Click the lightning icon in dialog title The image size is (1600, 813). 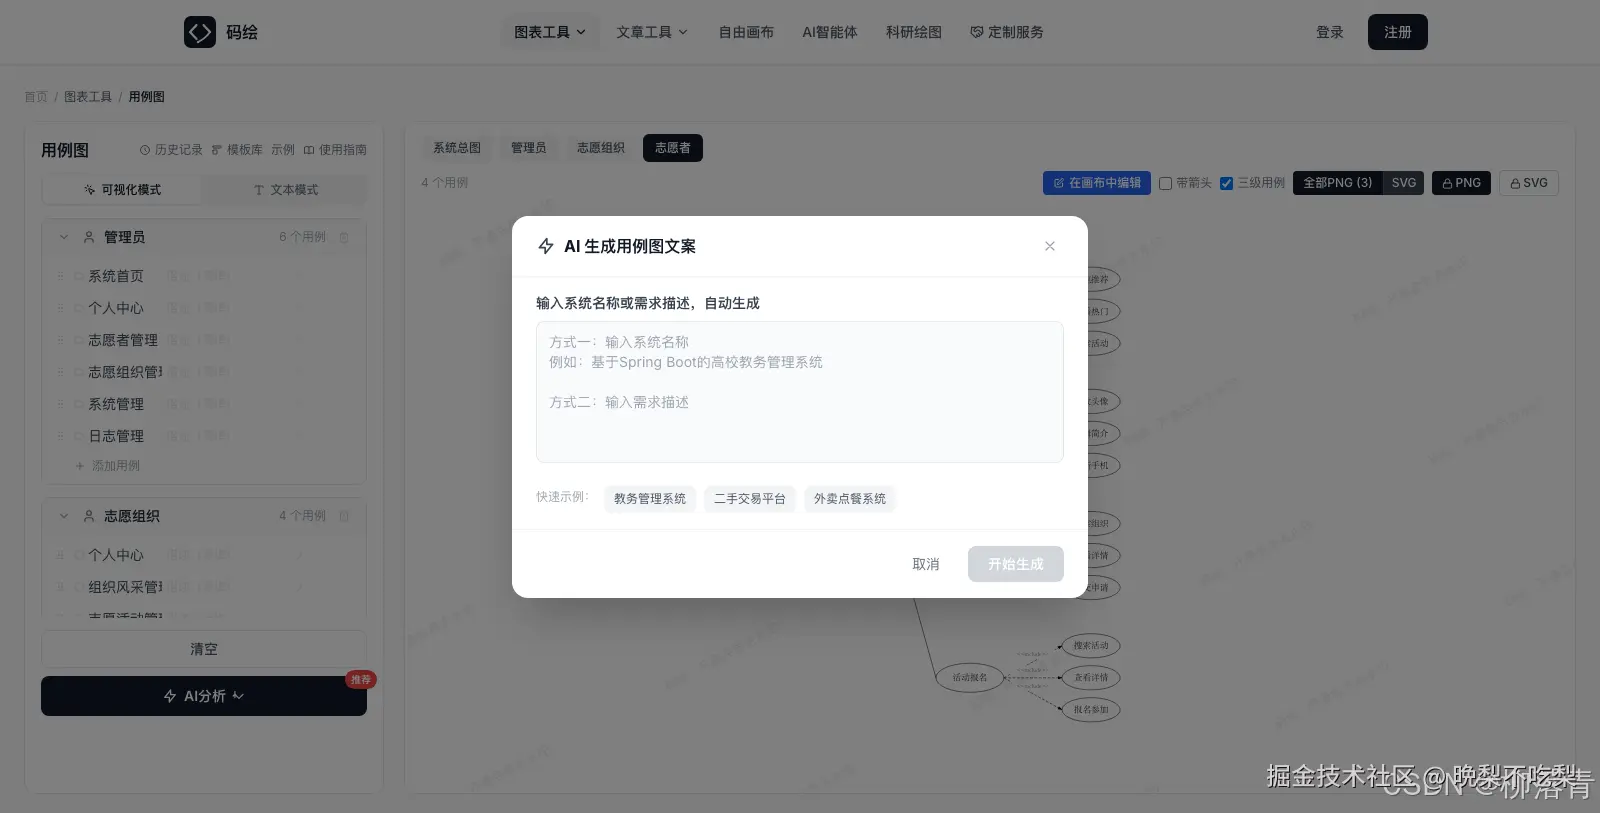tap(546, 246)
